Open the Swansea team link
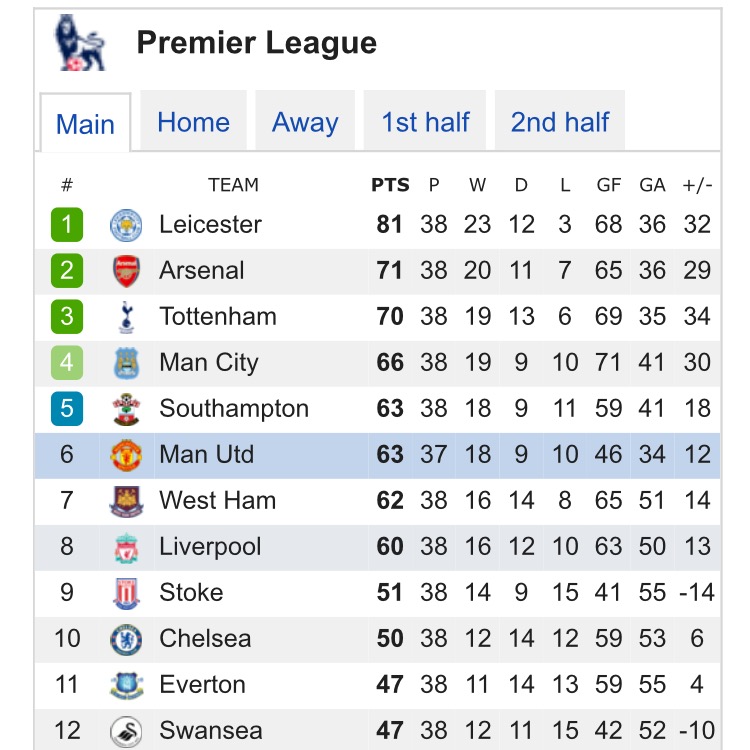 point(210,731)
